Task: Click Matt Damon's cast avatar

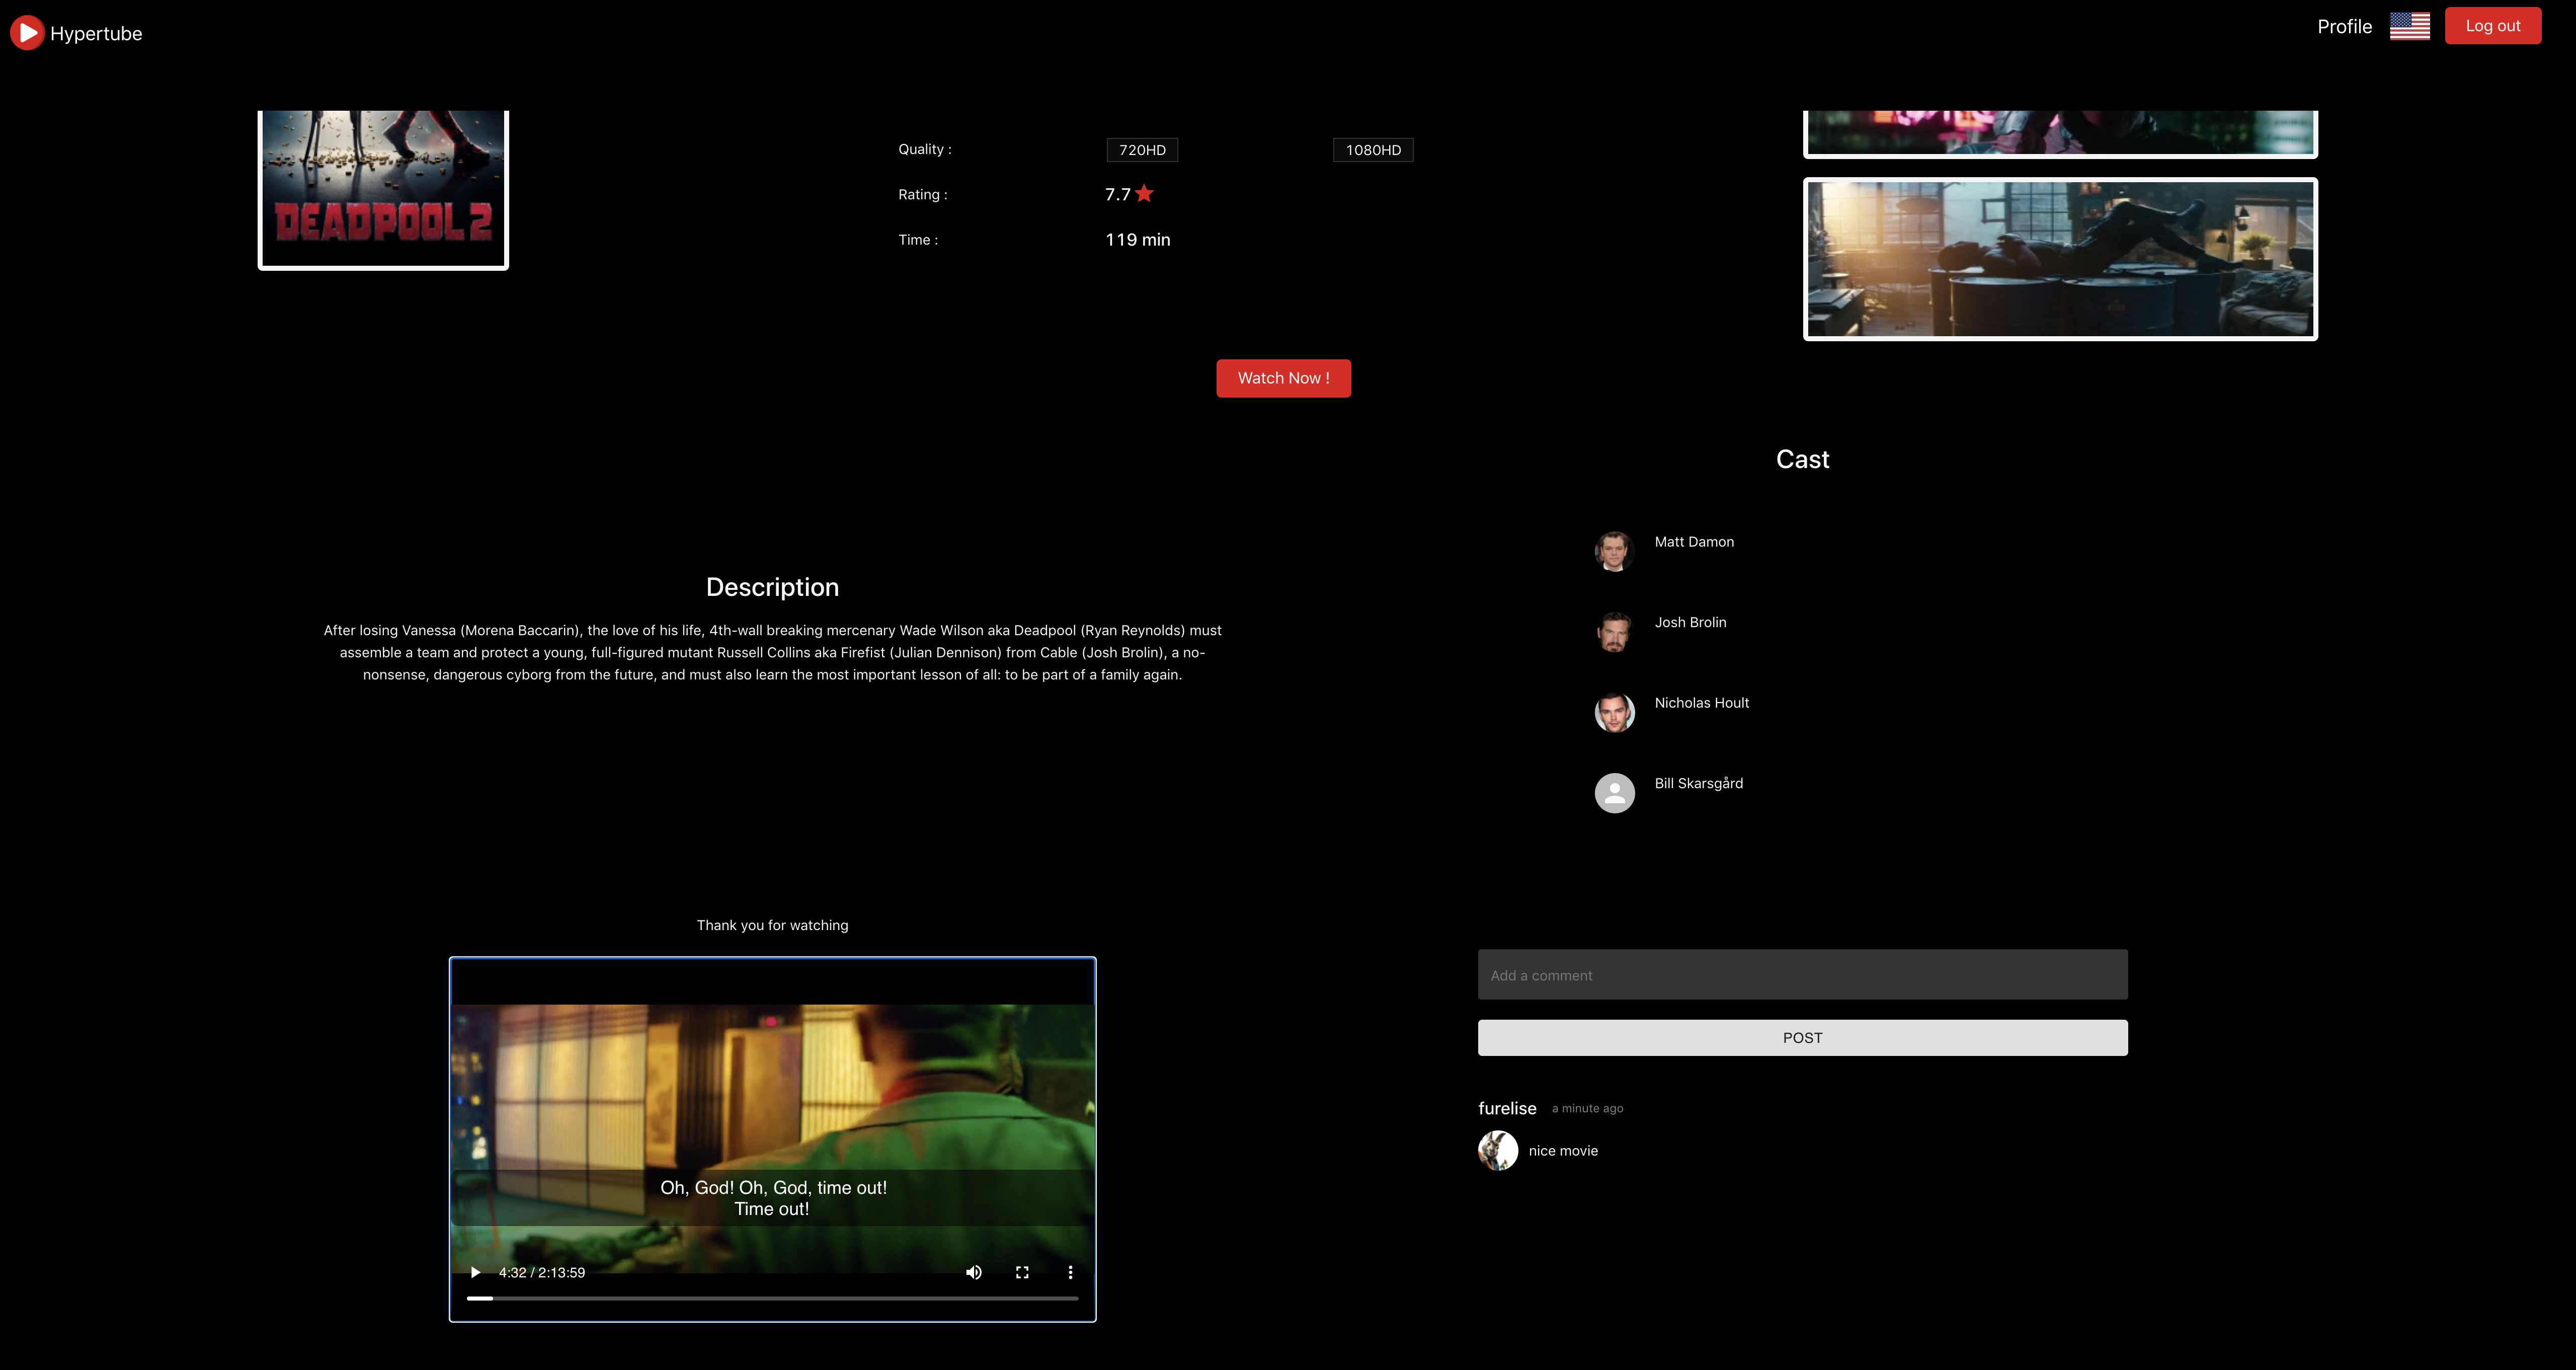Action: [x=1614, y=551]
